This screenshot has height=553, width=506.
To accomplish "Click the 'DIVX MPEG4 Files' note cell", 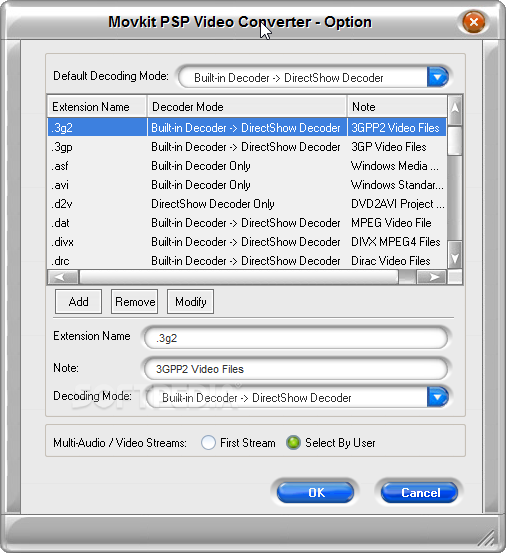I will click(x=396, y=242).
